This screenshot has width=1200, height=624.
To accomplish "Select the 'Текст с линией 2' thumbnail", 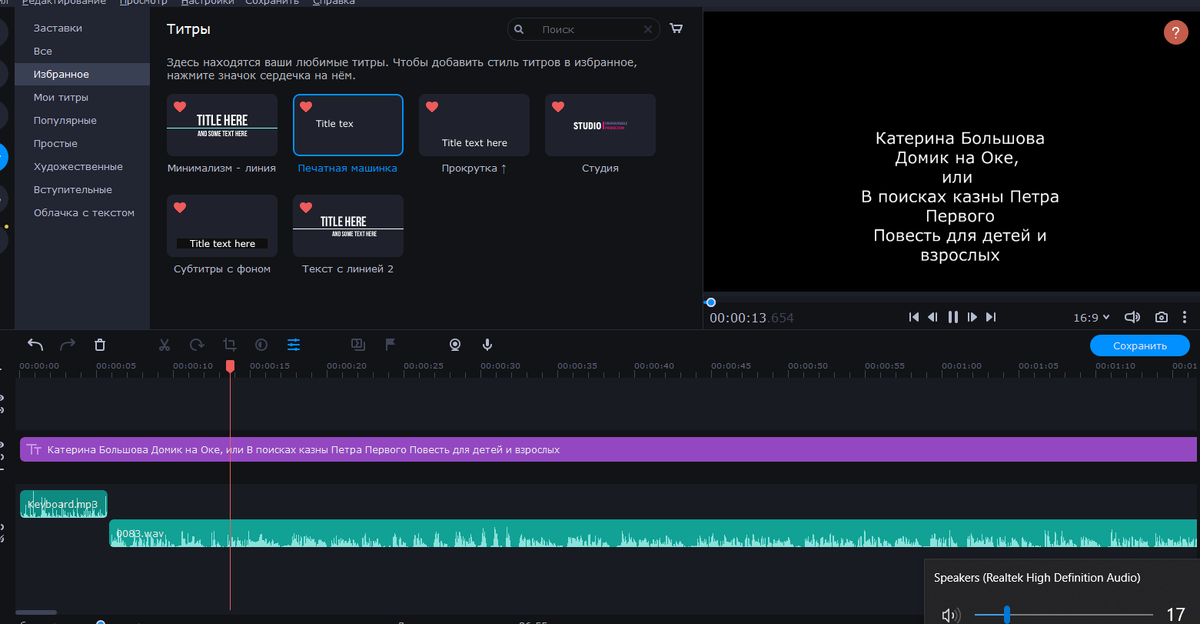I will click(x=348, y=226).
